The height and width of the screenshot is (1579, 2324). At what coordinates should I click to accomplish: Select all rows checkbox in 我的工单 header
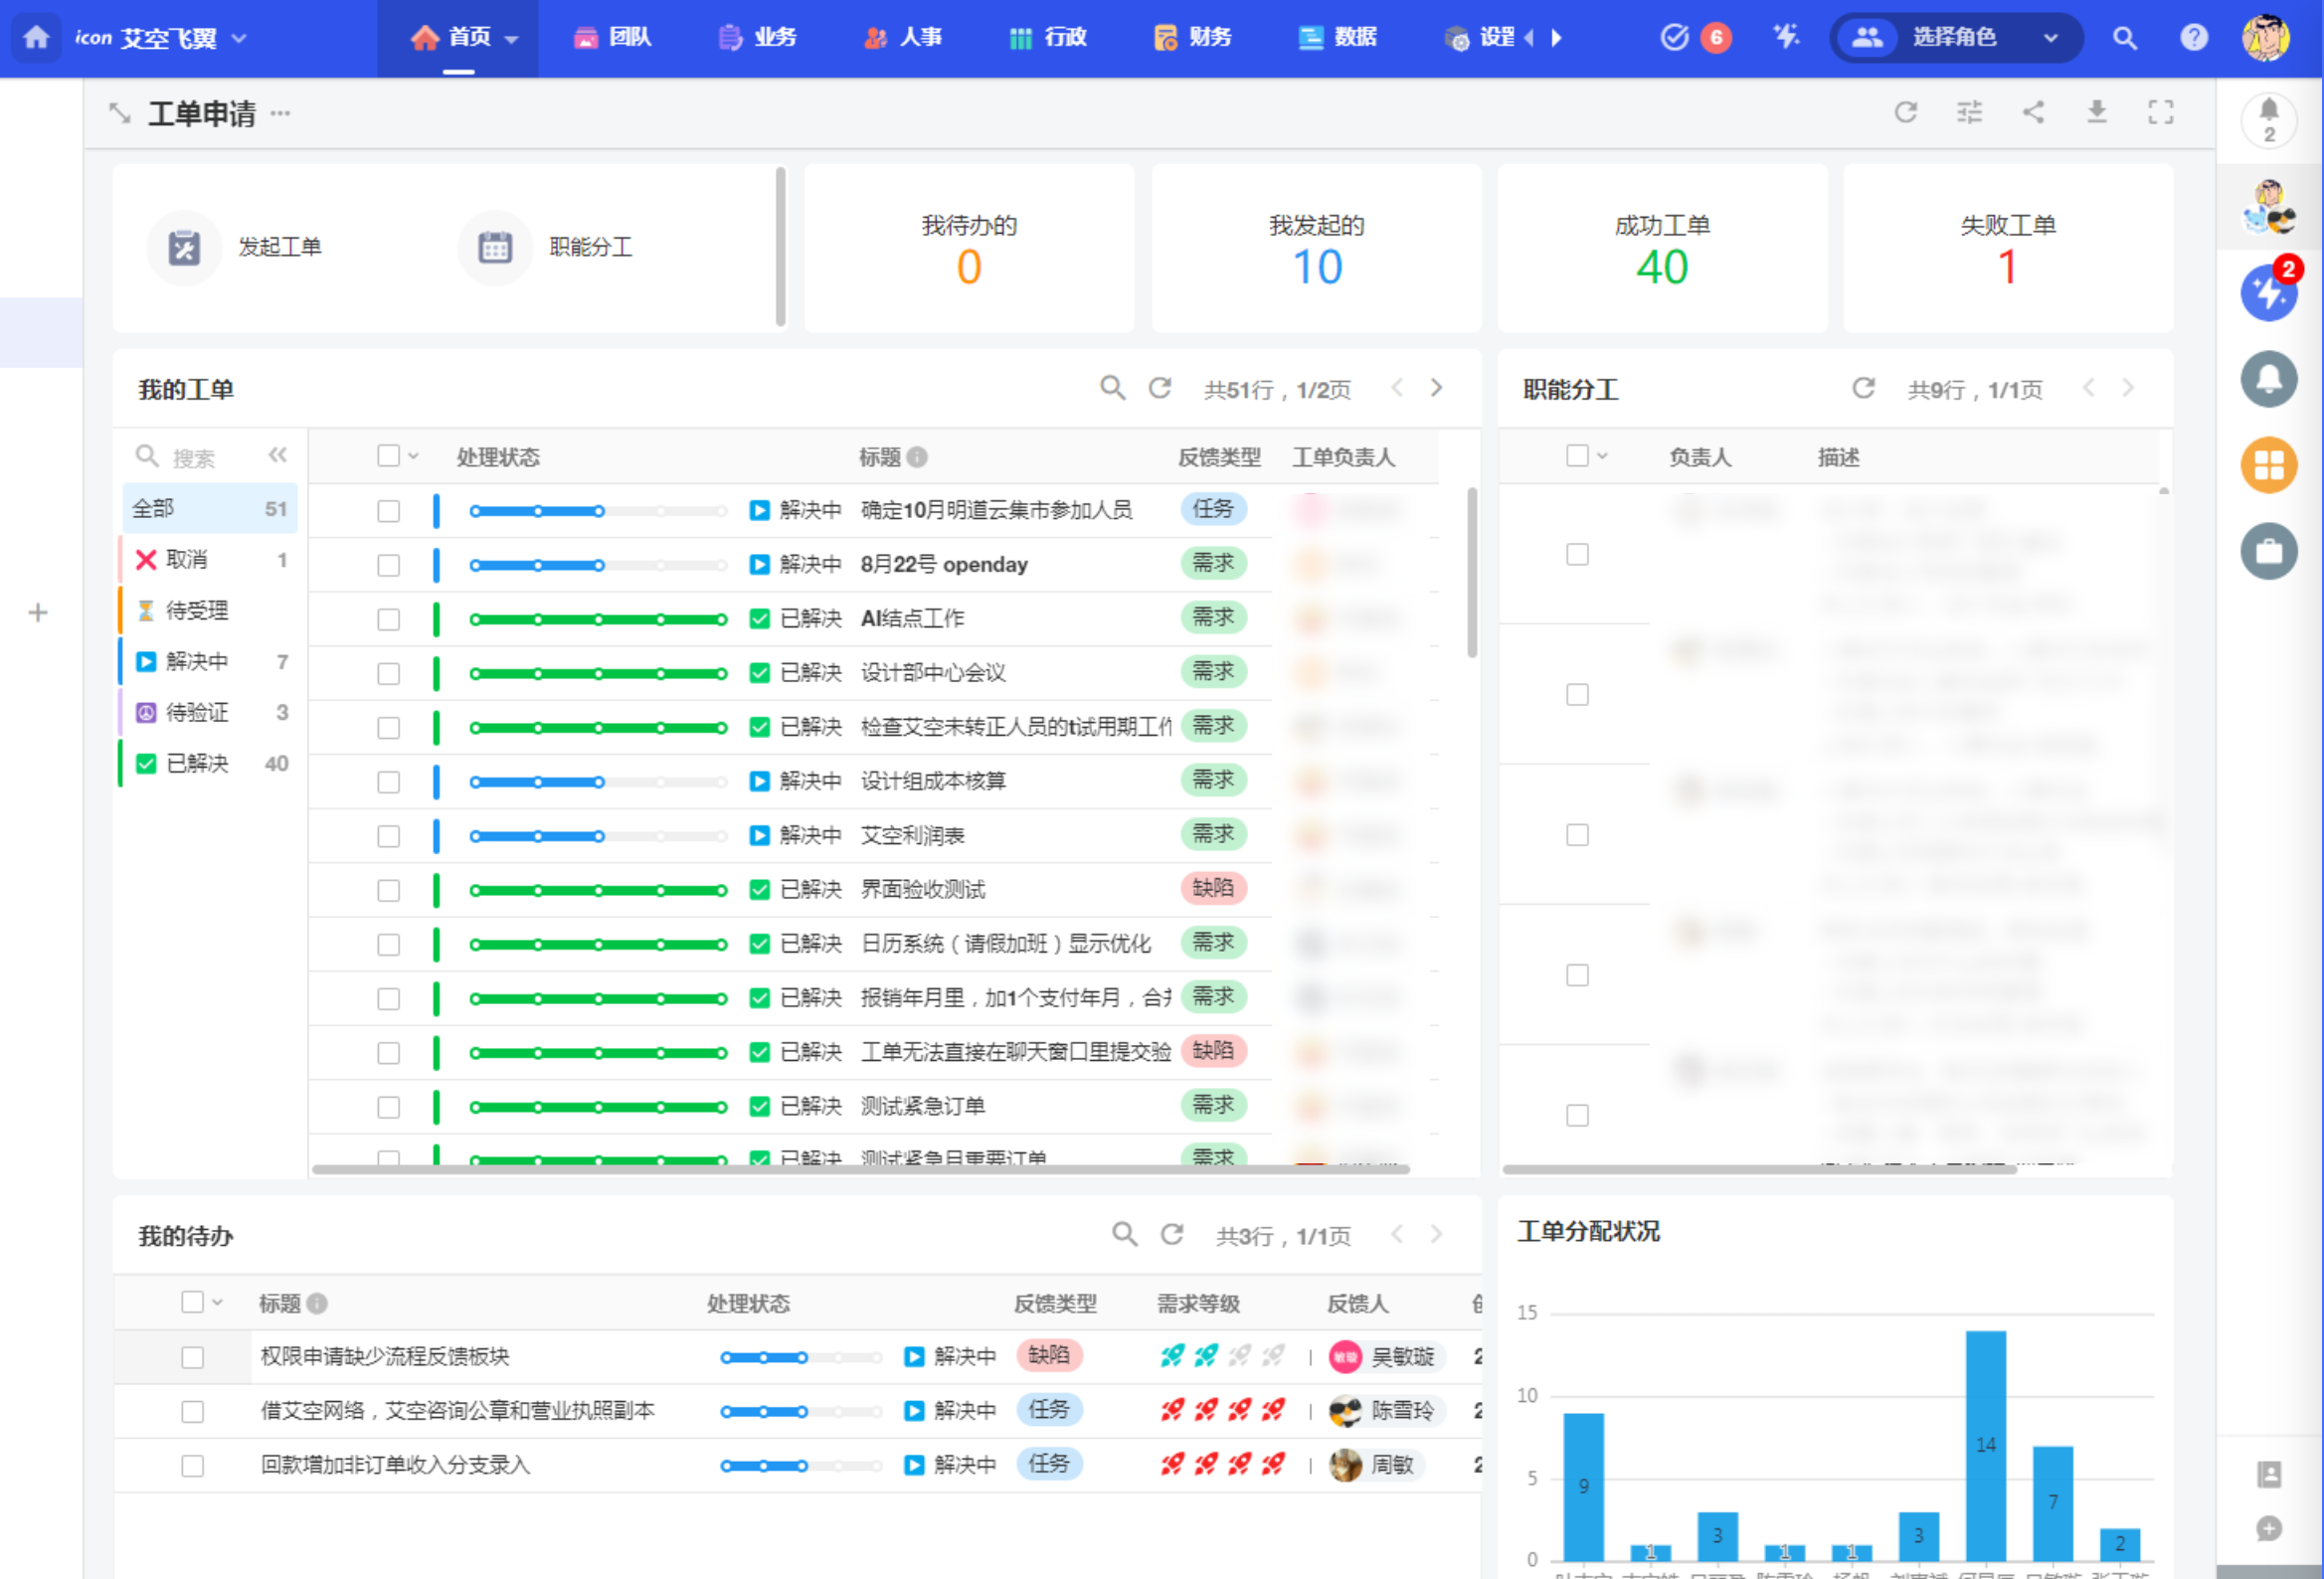pyautogui.click(x=388, y=456)
